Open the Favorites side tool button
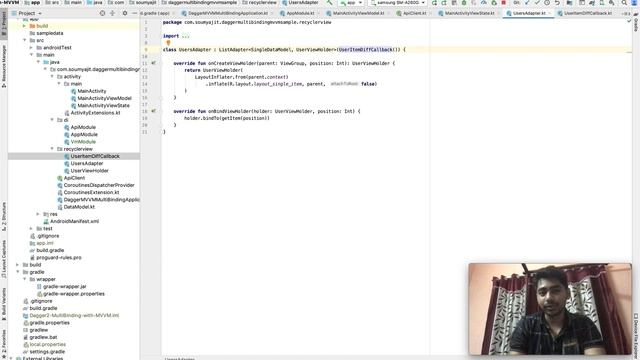 (x=4, y=343)
